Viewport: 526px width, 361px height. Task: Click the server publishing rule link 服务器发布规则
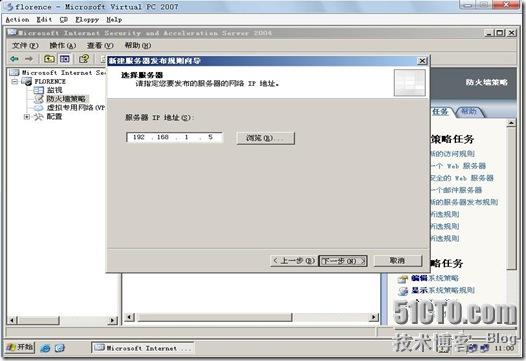point(464,202)
